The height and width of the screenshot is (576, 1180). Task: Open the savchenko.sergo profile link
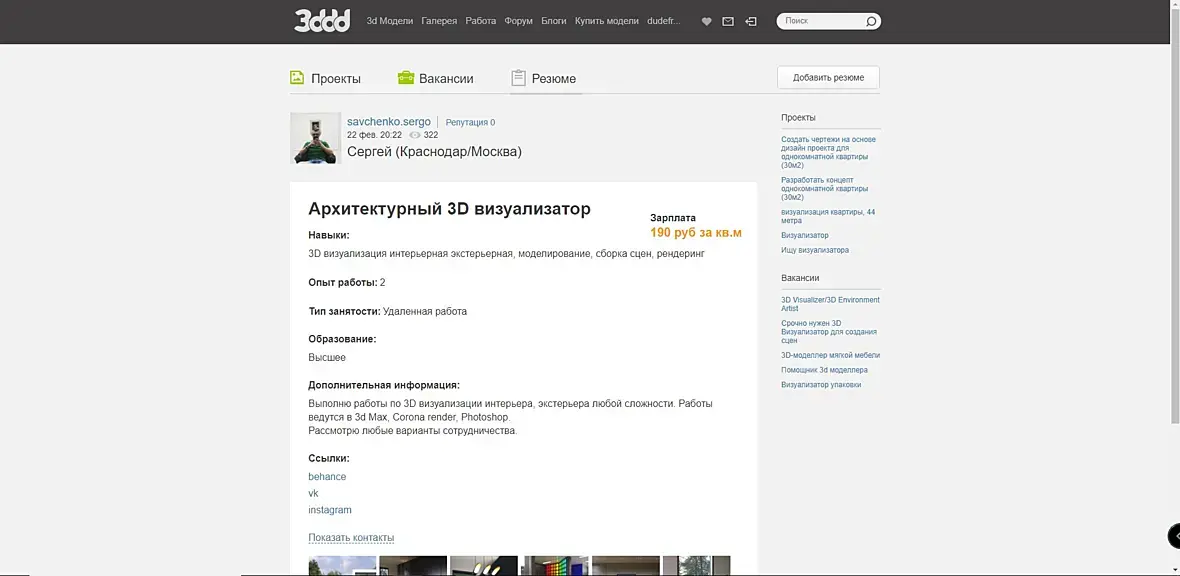[388, 121]
